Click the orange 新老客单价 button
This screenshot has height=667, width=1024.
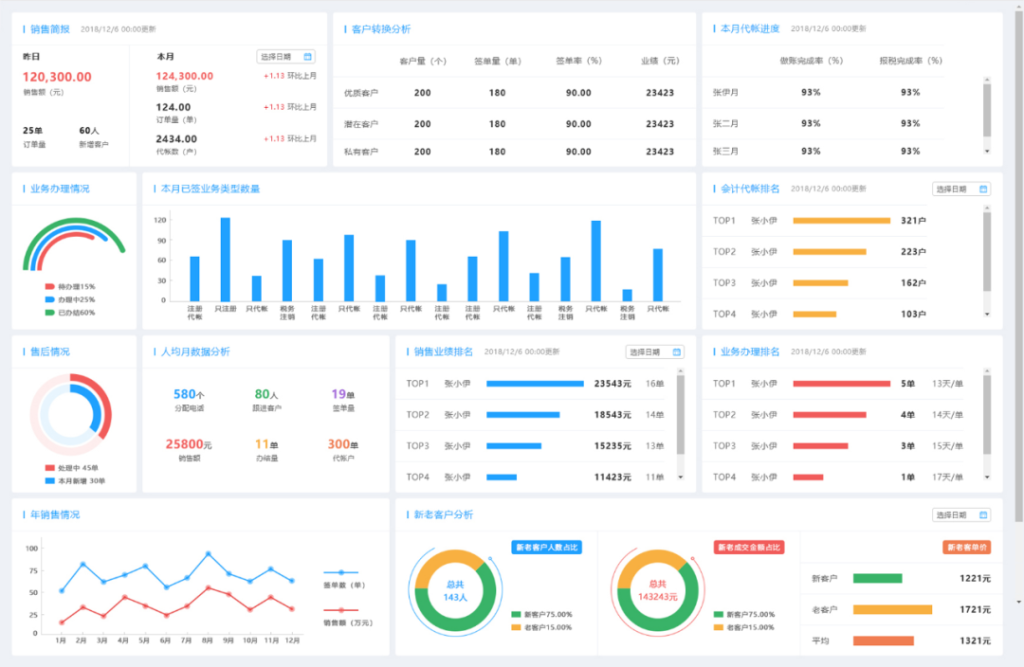967,547
